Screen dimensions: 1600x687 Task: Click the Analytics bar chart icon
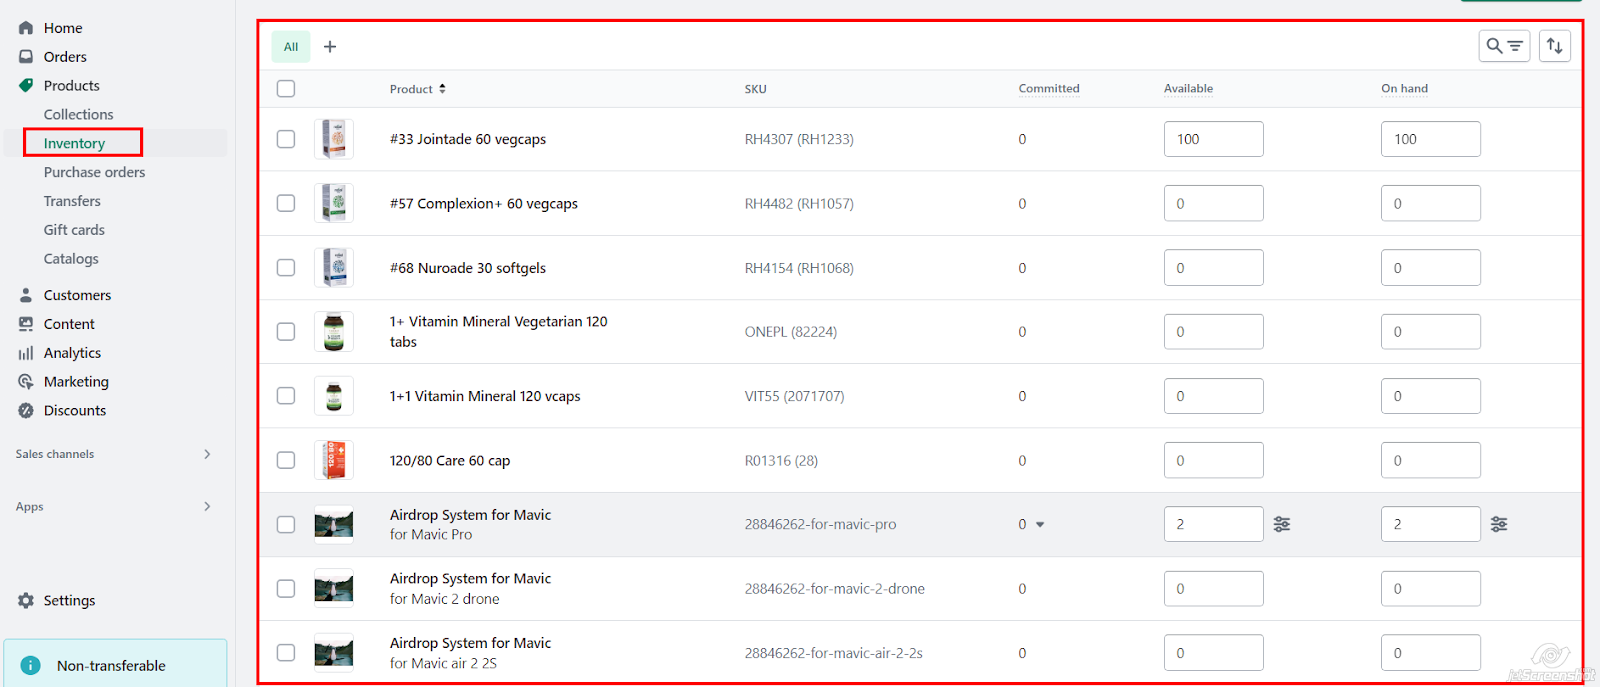pyautogui.click(x=26, y=353)
